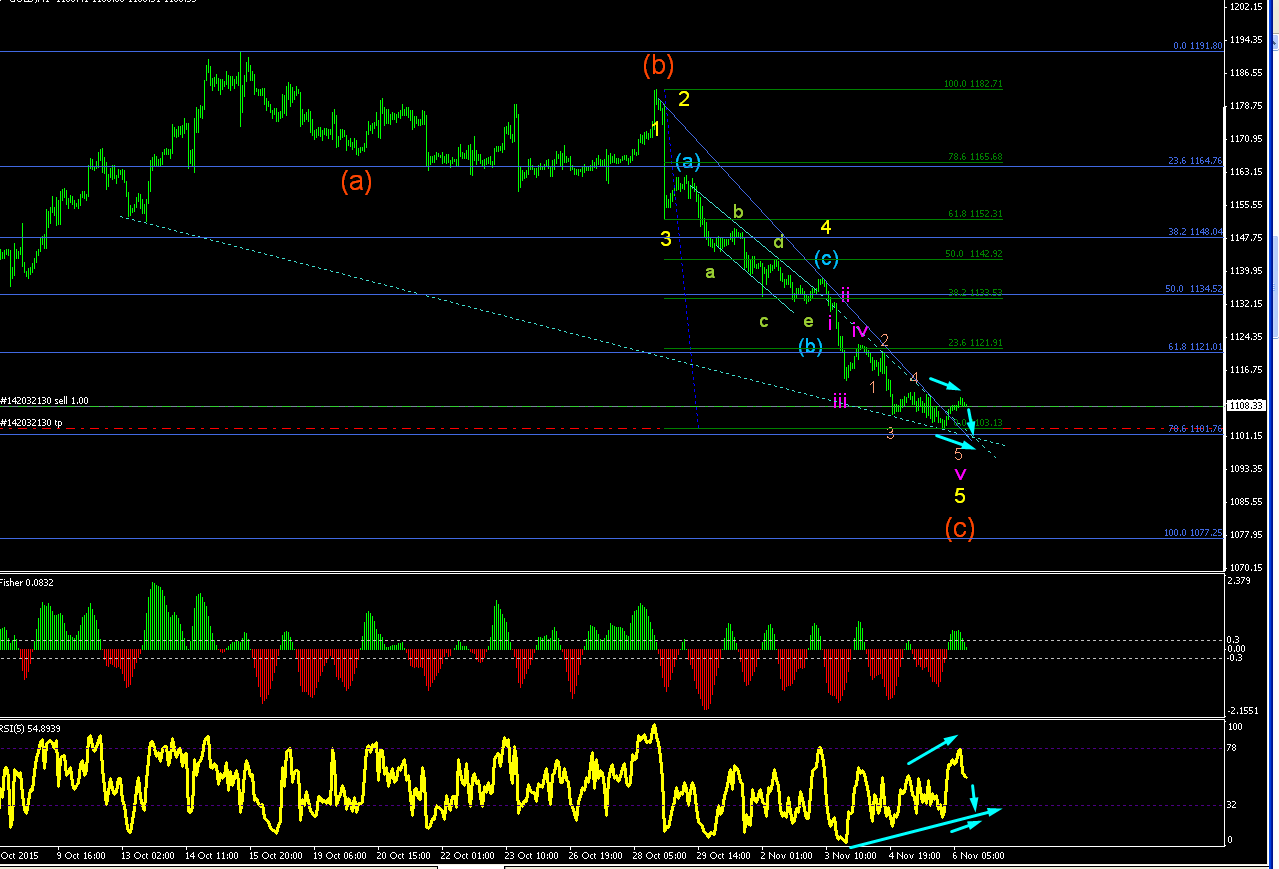The width and height of the screenshot is (1279, 869).
Task: Click the 1093.35 price scale value
Action: pyautogui.click(x=1246, y=468)
